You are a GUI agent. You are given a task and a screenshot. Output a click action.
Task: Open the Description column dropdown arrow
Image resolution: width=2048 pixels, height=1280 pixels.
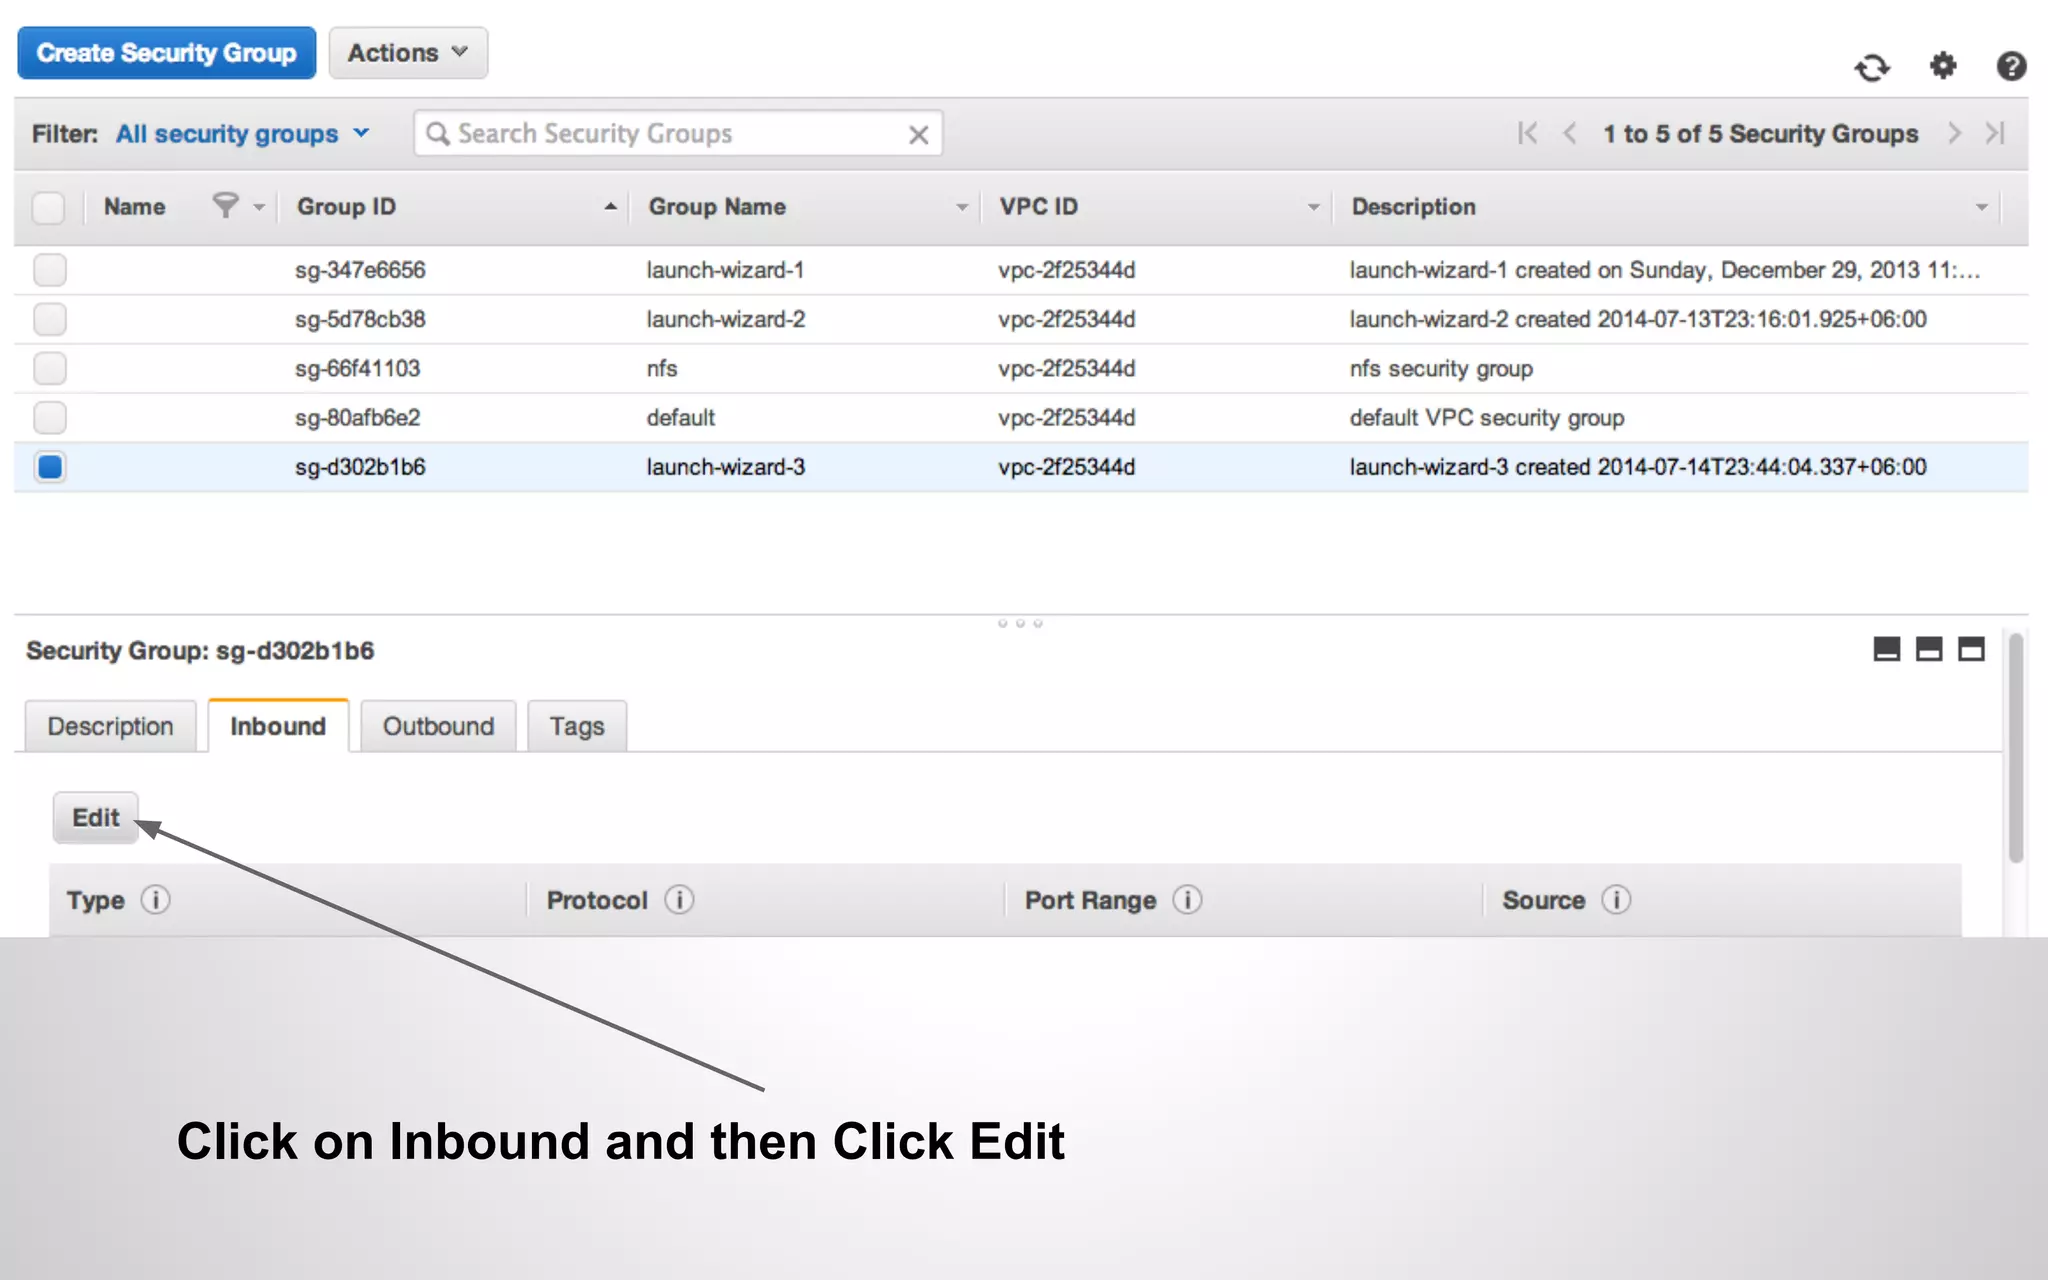(1981, 208)
